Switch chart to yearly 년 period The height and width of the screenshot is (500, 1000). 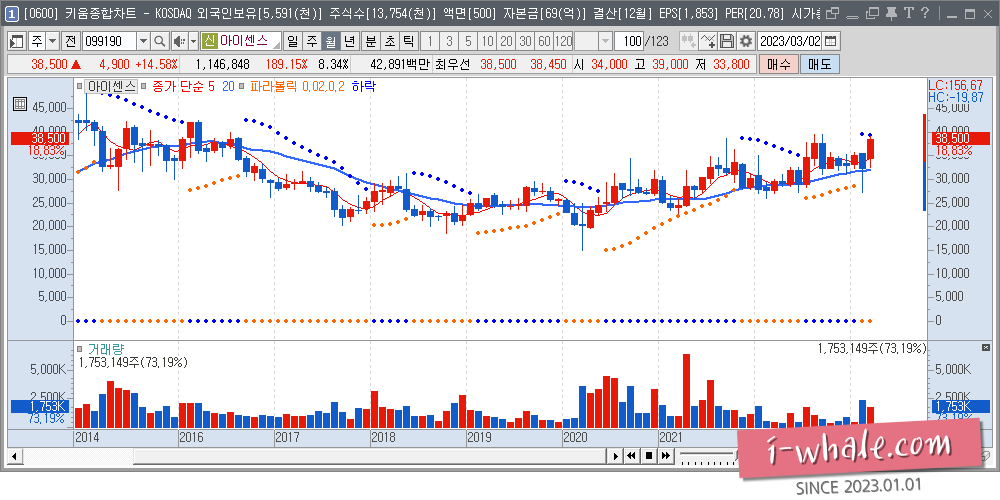[x=349, y=41]
